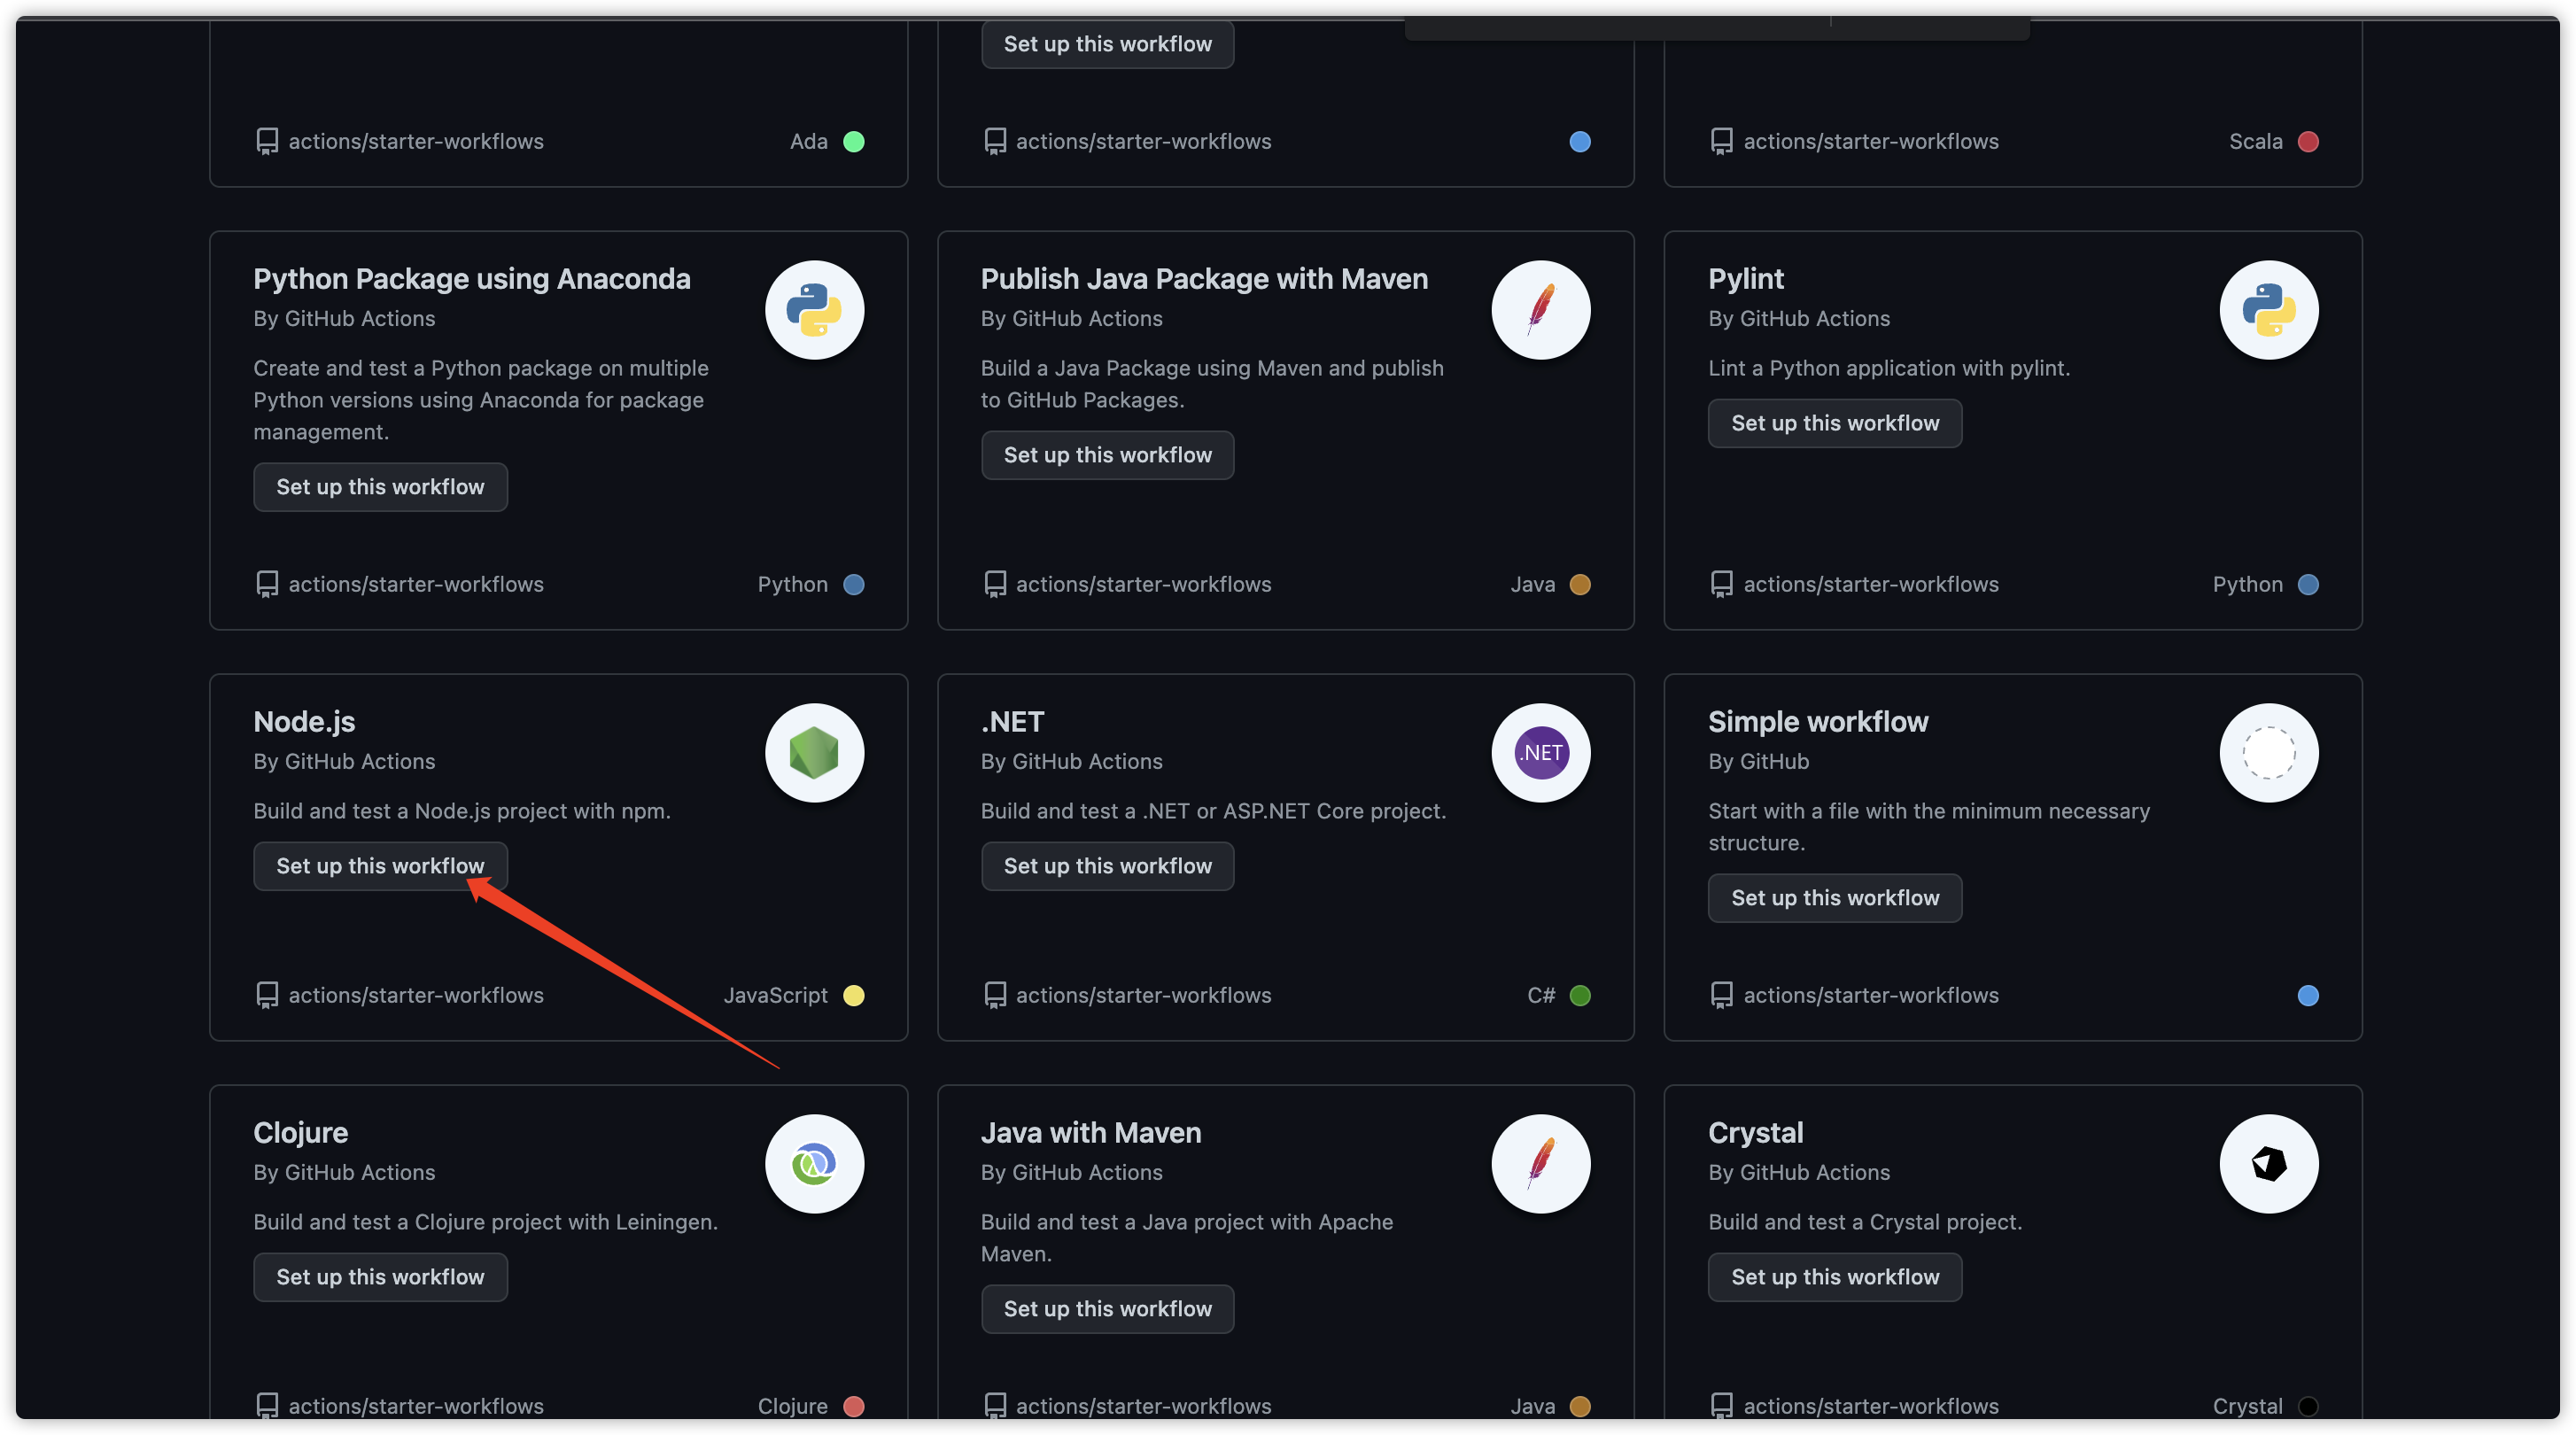Open actions/starter-workflows link on Simple workflow card
Screen dimensions: 2576x1435
[1871, 996]
